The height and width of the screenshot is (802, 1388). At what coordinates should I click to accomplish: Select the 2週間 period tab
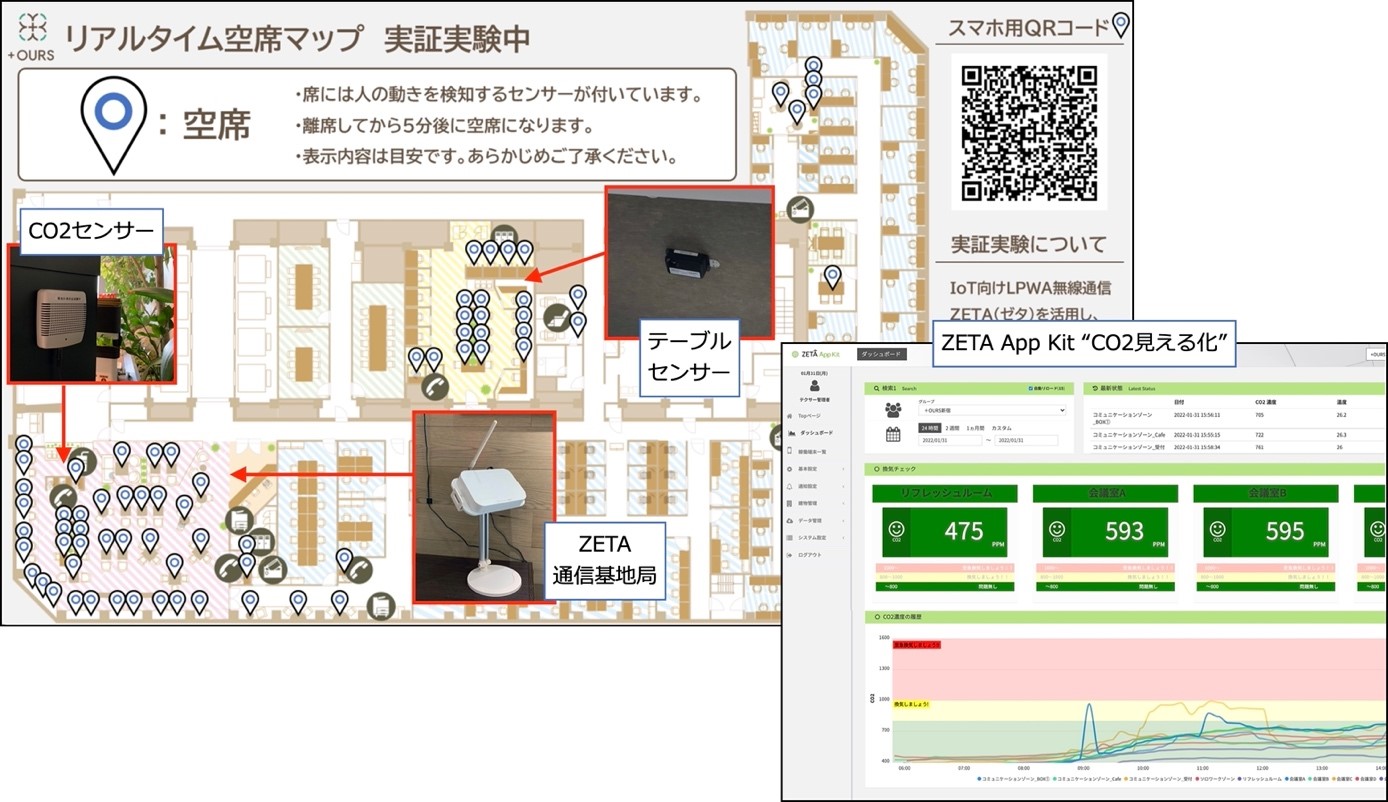(x=952, y=428)
